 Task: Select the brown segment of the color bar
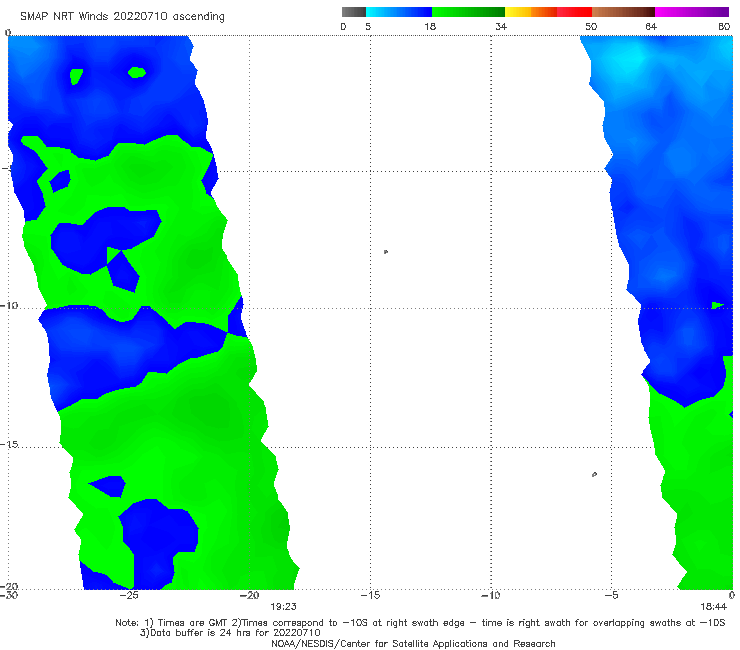(623, 12)
